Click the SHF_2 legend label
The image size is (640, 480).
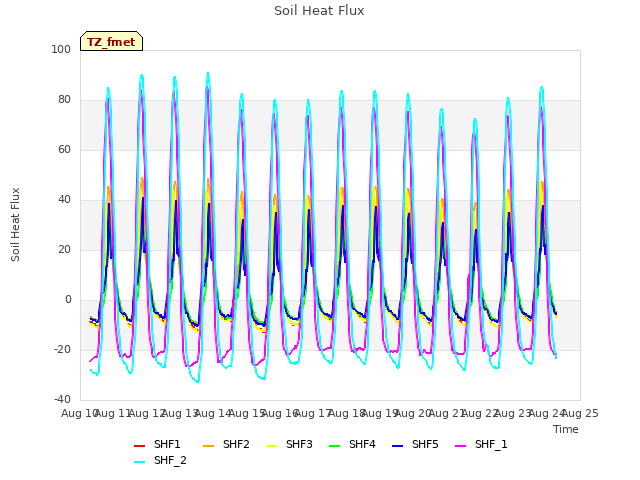[x=170, y=460]
